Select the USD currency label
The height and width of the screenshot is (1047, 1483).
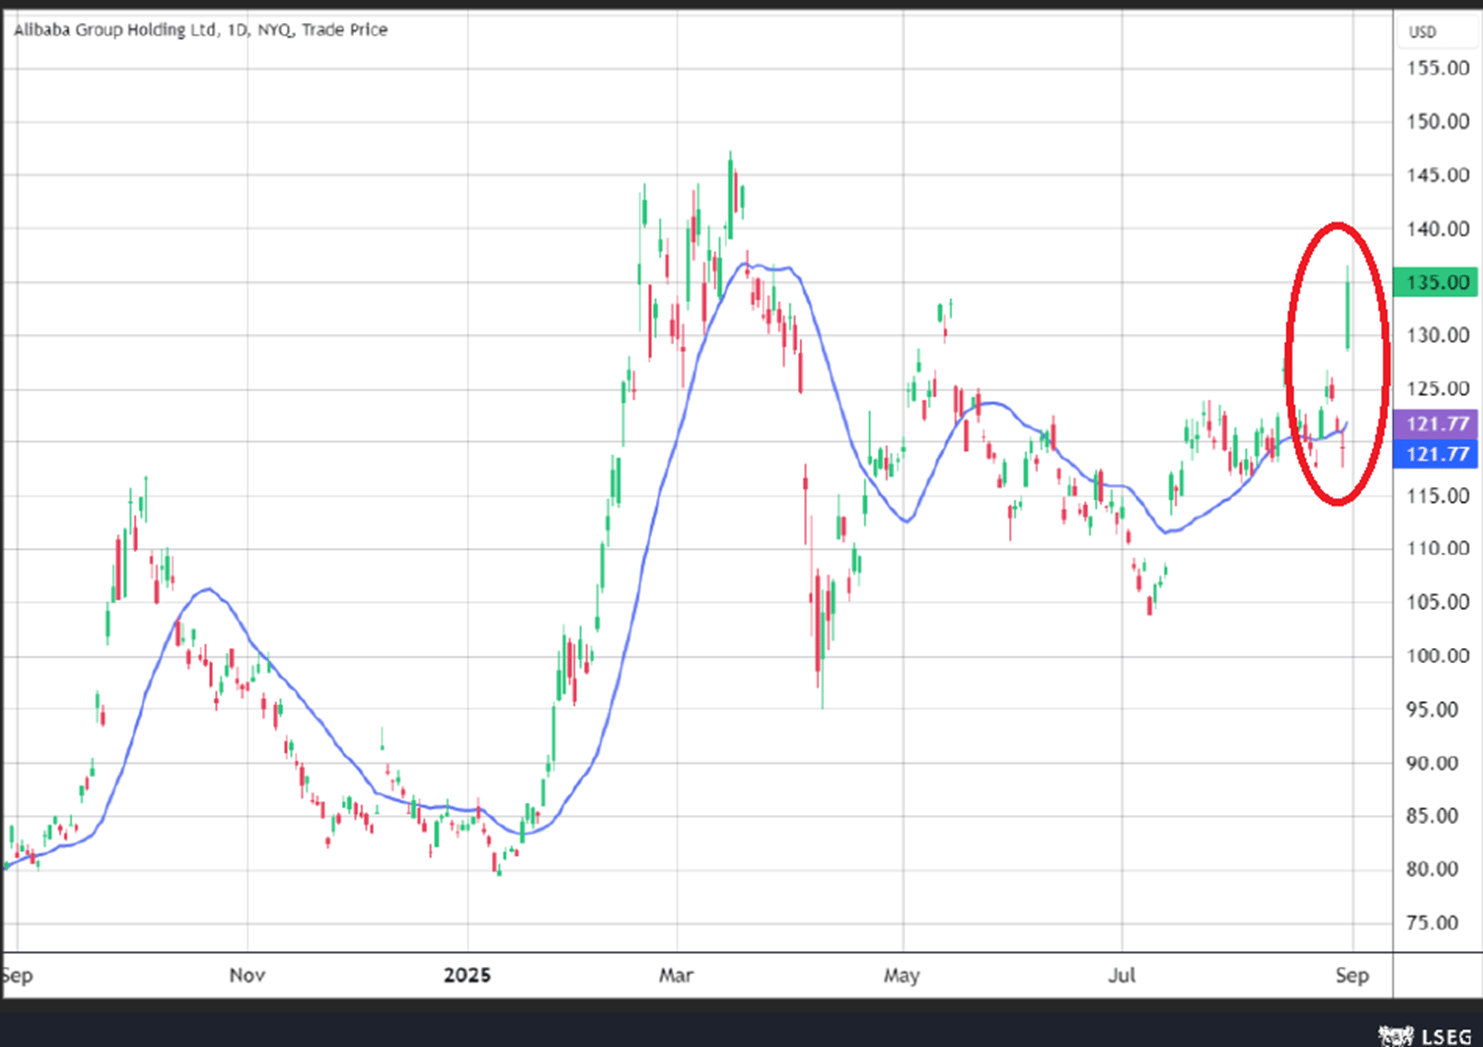[x=1422, y=32]
